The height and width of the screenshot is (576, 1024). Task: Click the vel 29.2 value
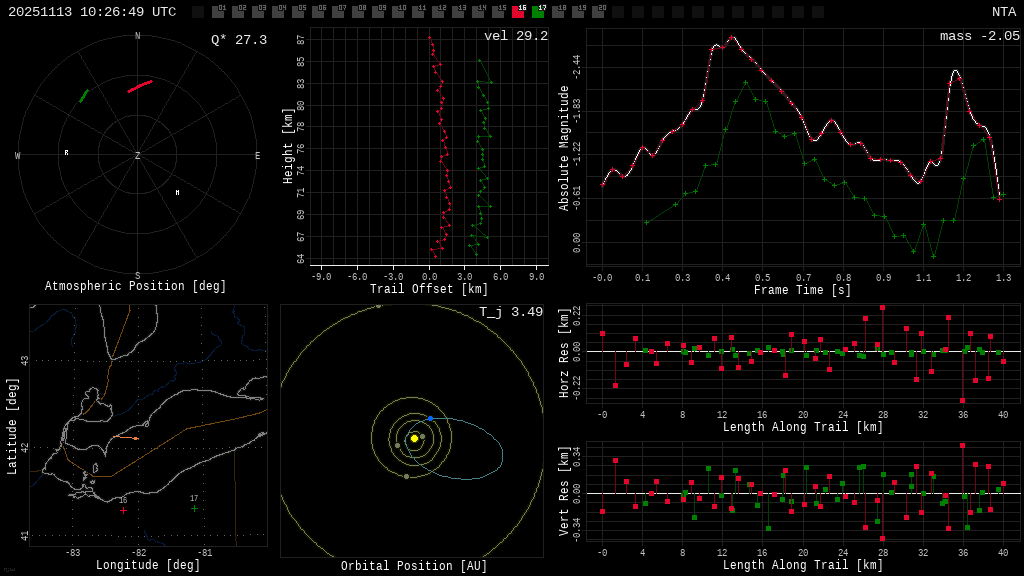(x=516, y=36)
